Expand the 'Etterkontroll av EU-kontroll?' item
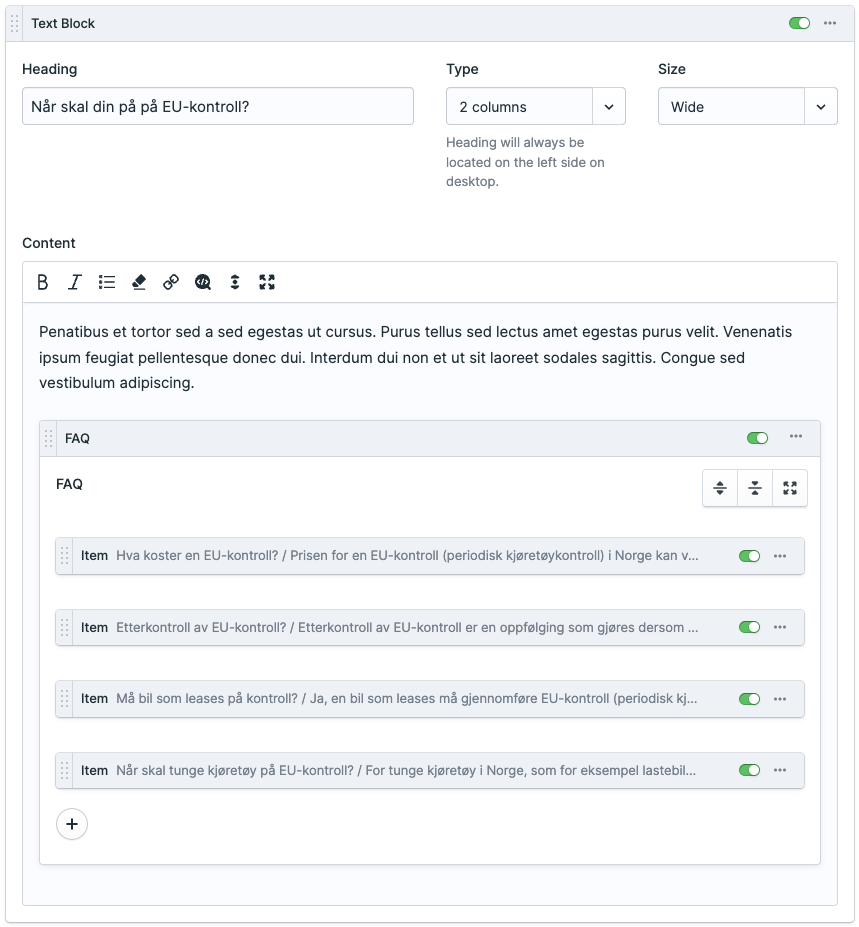The width and height of the screenshot is (859, 927). tap(400, 628)
